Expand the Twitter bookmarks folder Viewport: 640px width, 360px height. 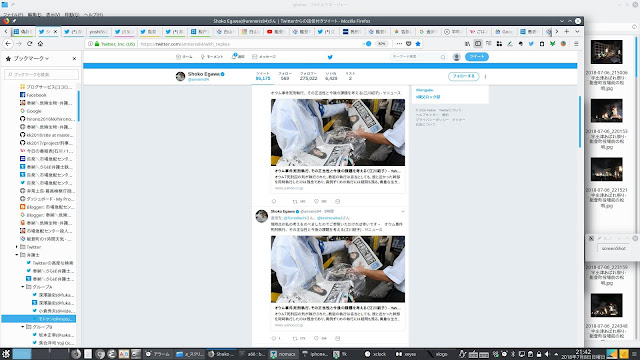coord(17,247)
